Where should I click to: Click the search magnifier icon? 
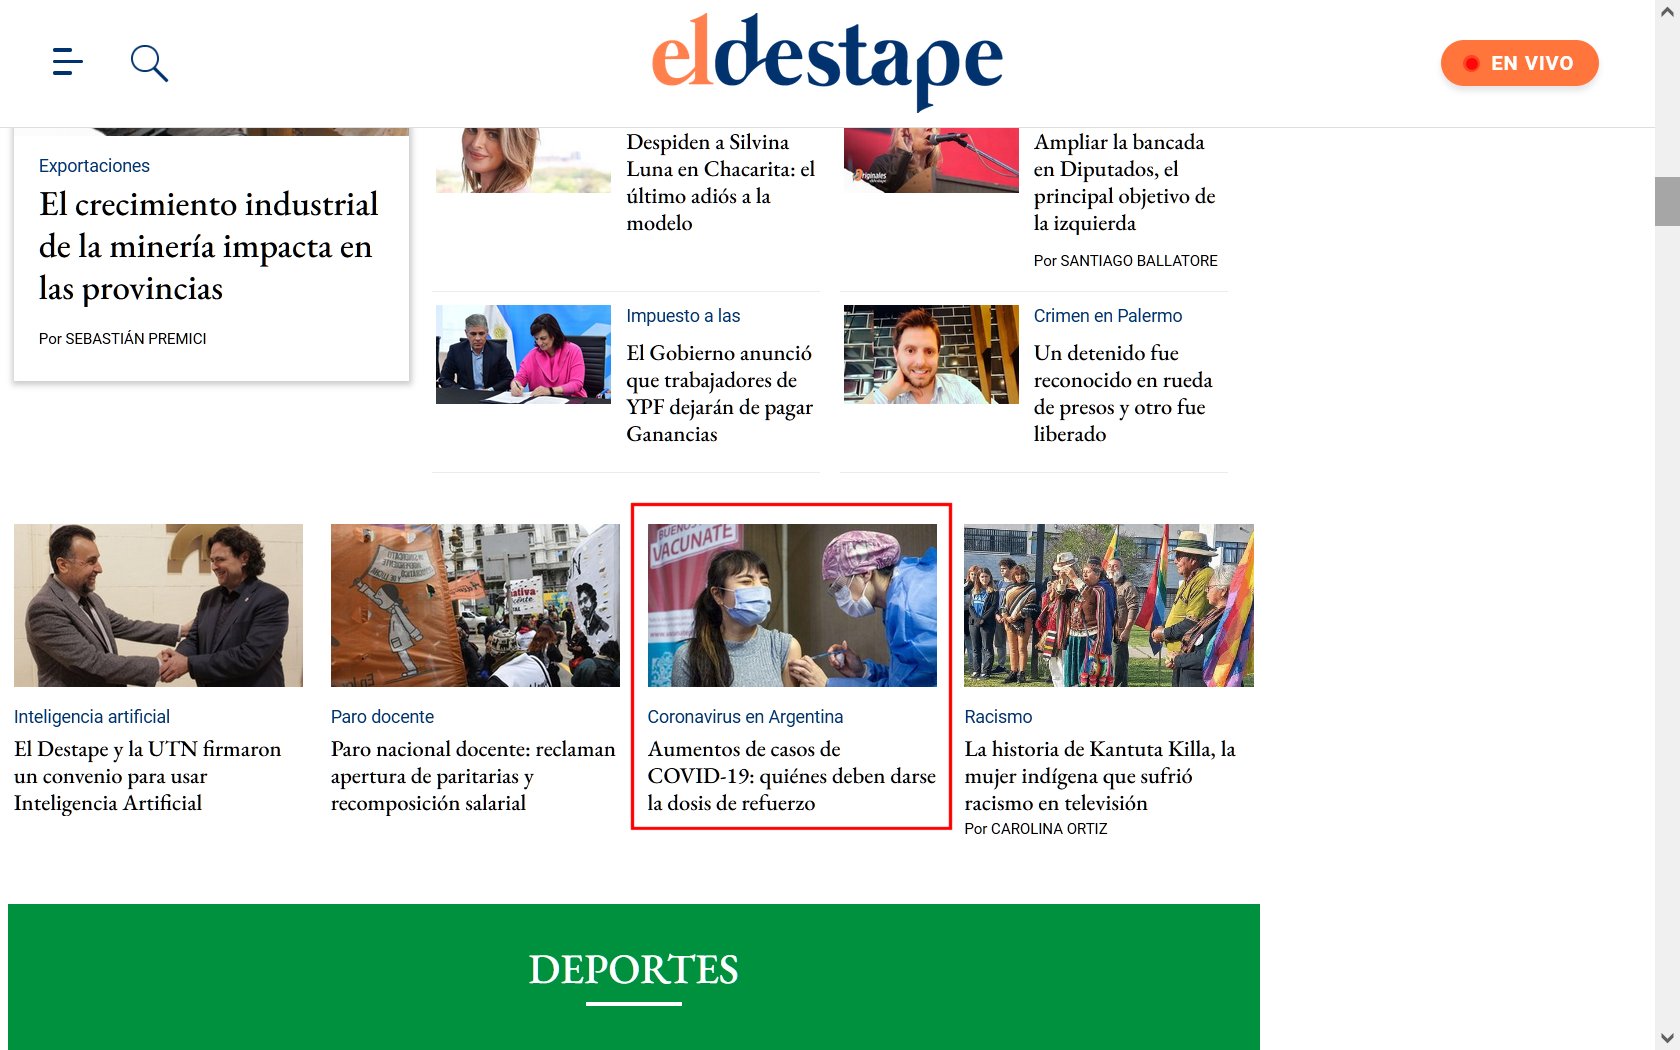(x=149, y=63)
